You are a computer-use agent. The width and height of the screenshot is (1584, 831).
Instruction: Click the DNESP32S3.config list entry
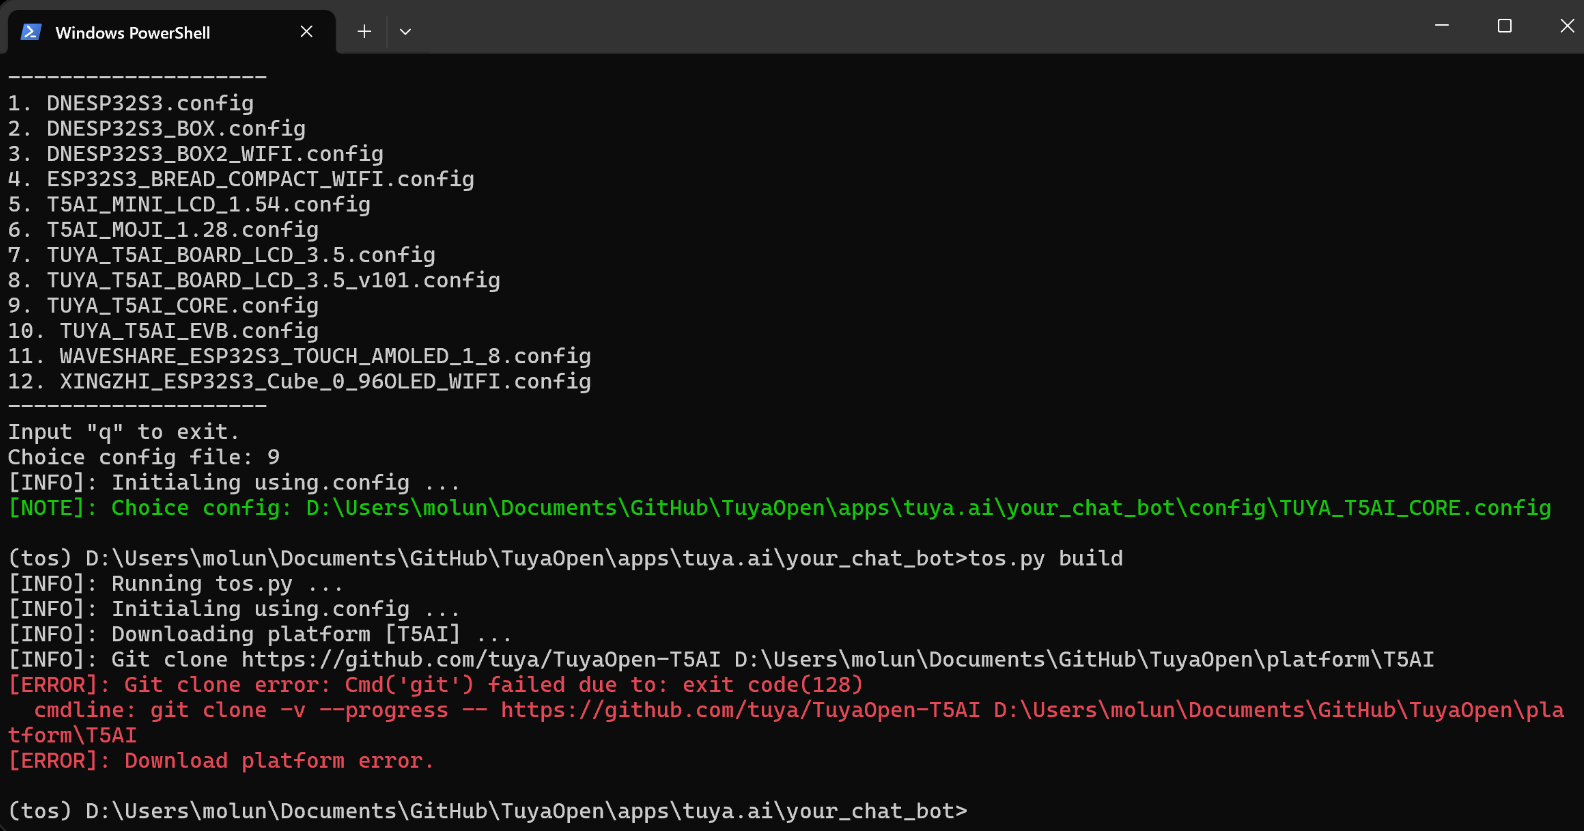[x=131, y=104]
